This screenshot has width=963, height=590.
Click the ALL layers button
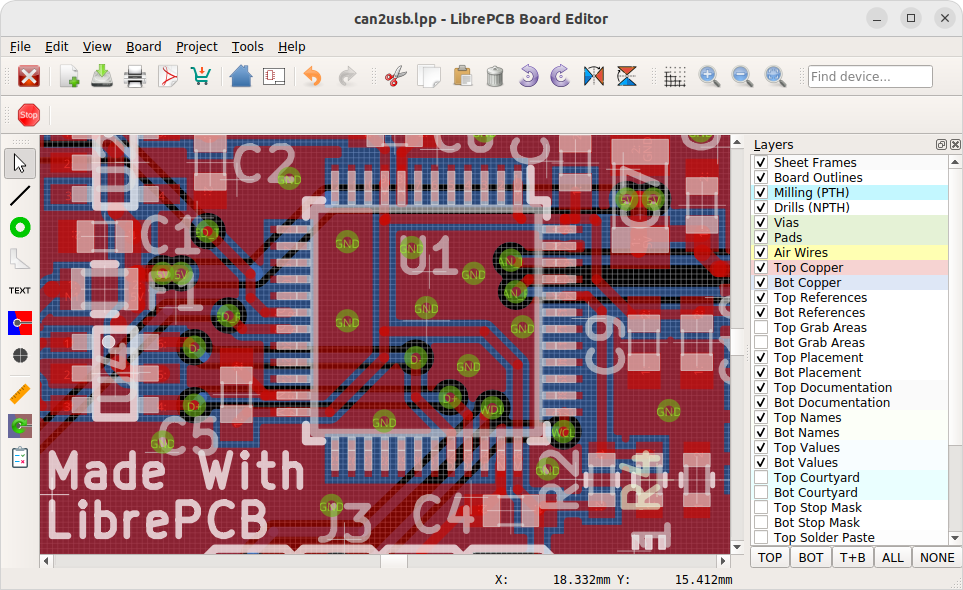[892, 557]
